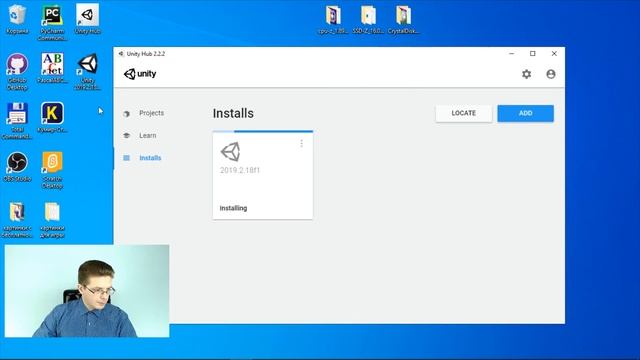Screen dimensions: 640x360
Task: Click the 2019.2.18f1 version text
Action: (x=240, y=170)
